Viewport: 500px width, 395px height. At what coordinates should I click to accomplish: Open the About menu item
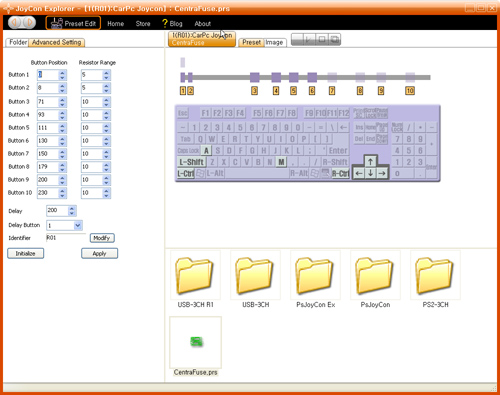pos(202,24)
